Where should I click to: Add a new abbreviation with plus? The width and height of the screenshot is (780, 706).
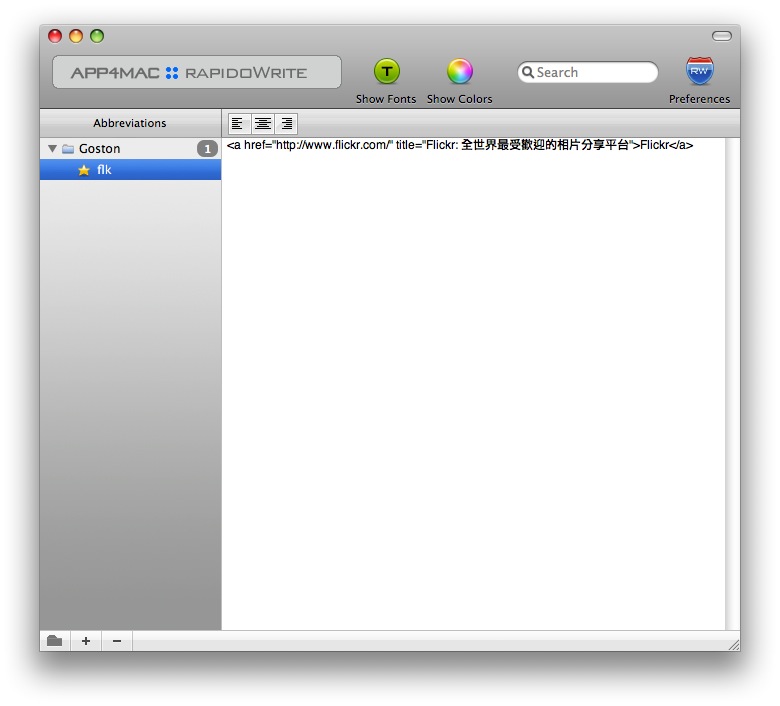(86, 641)
